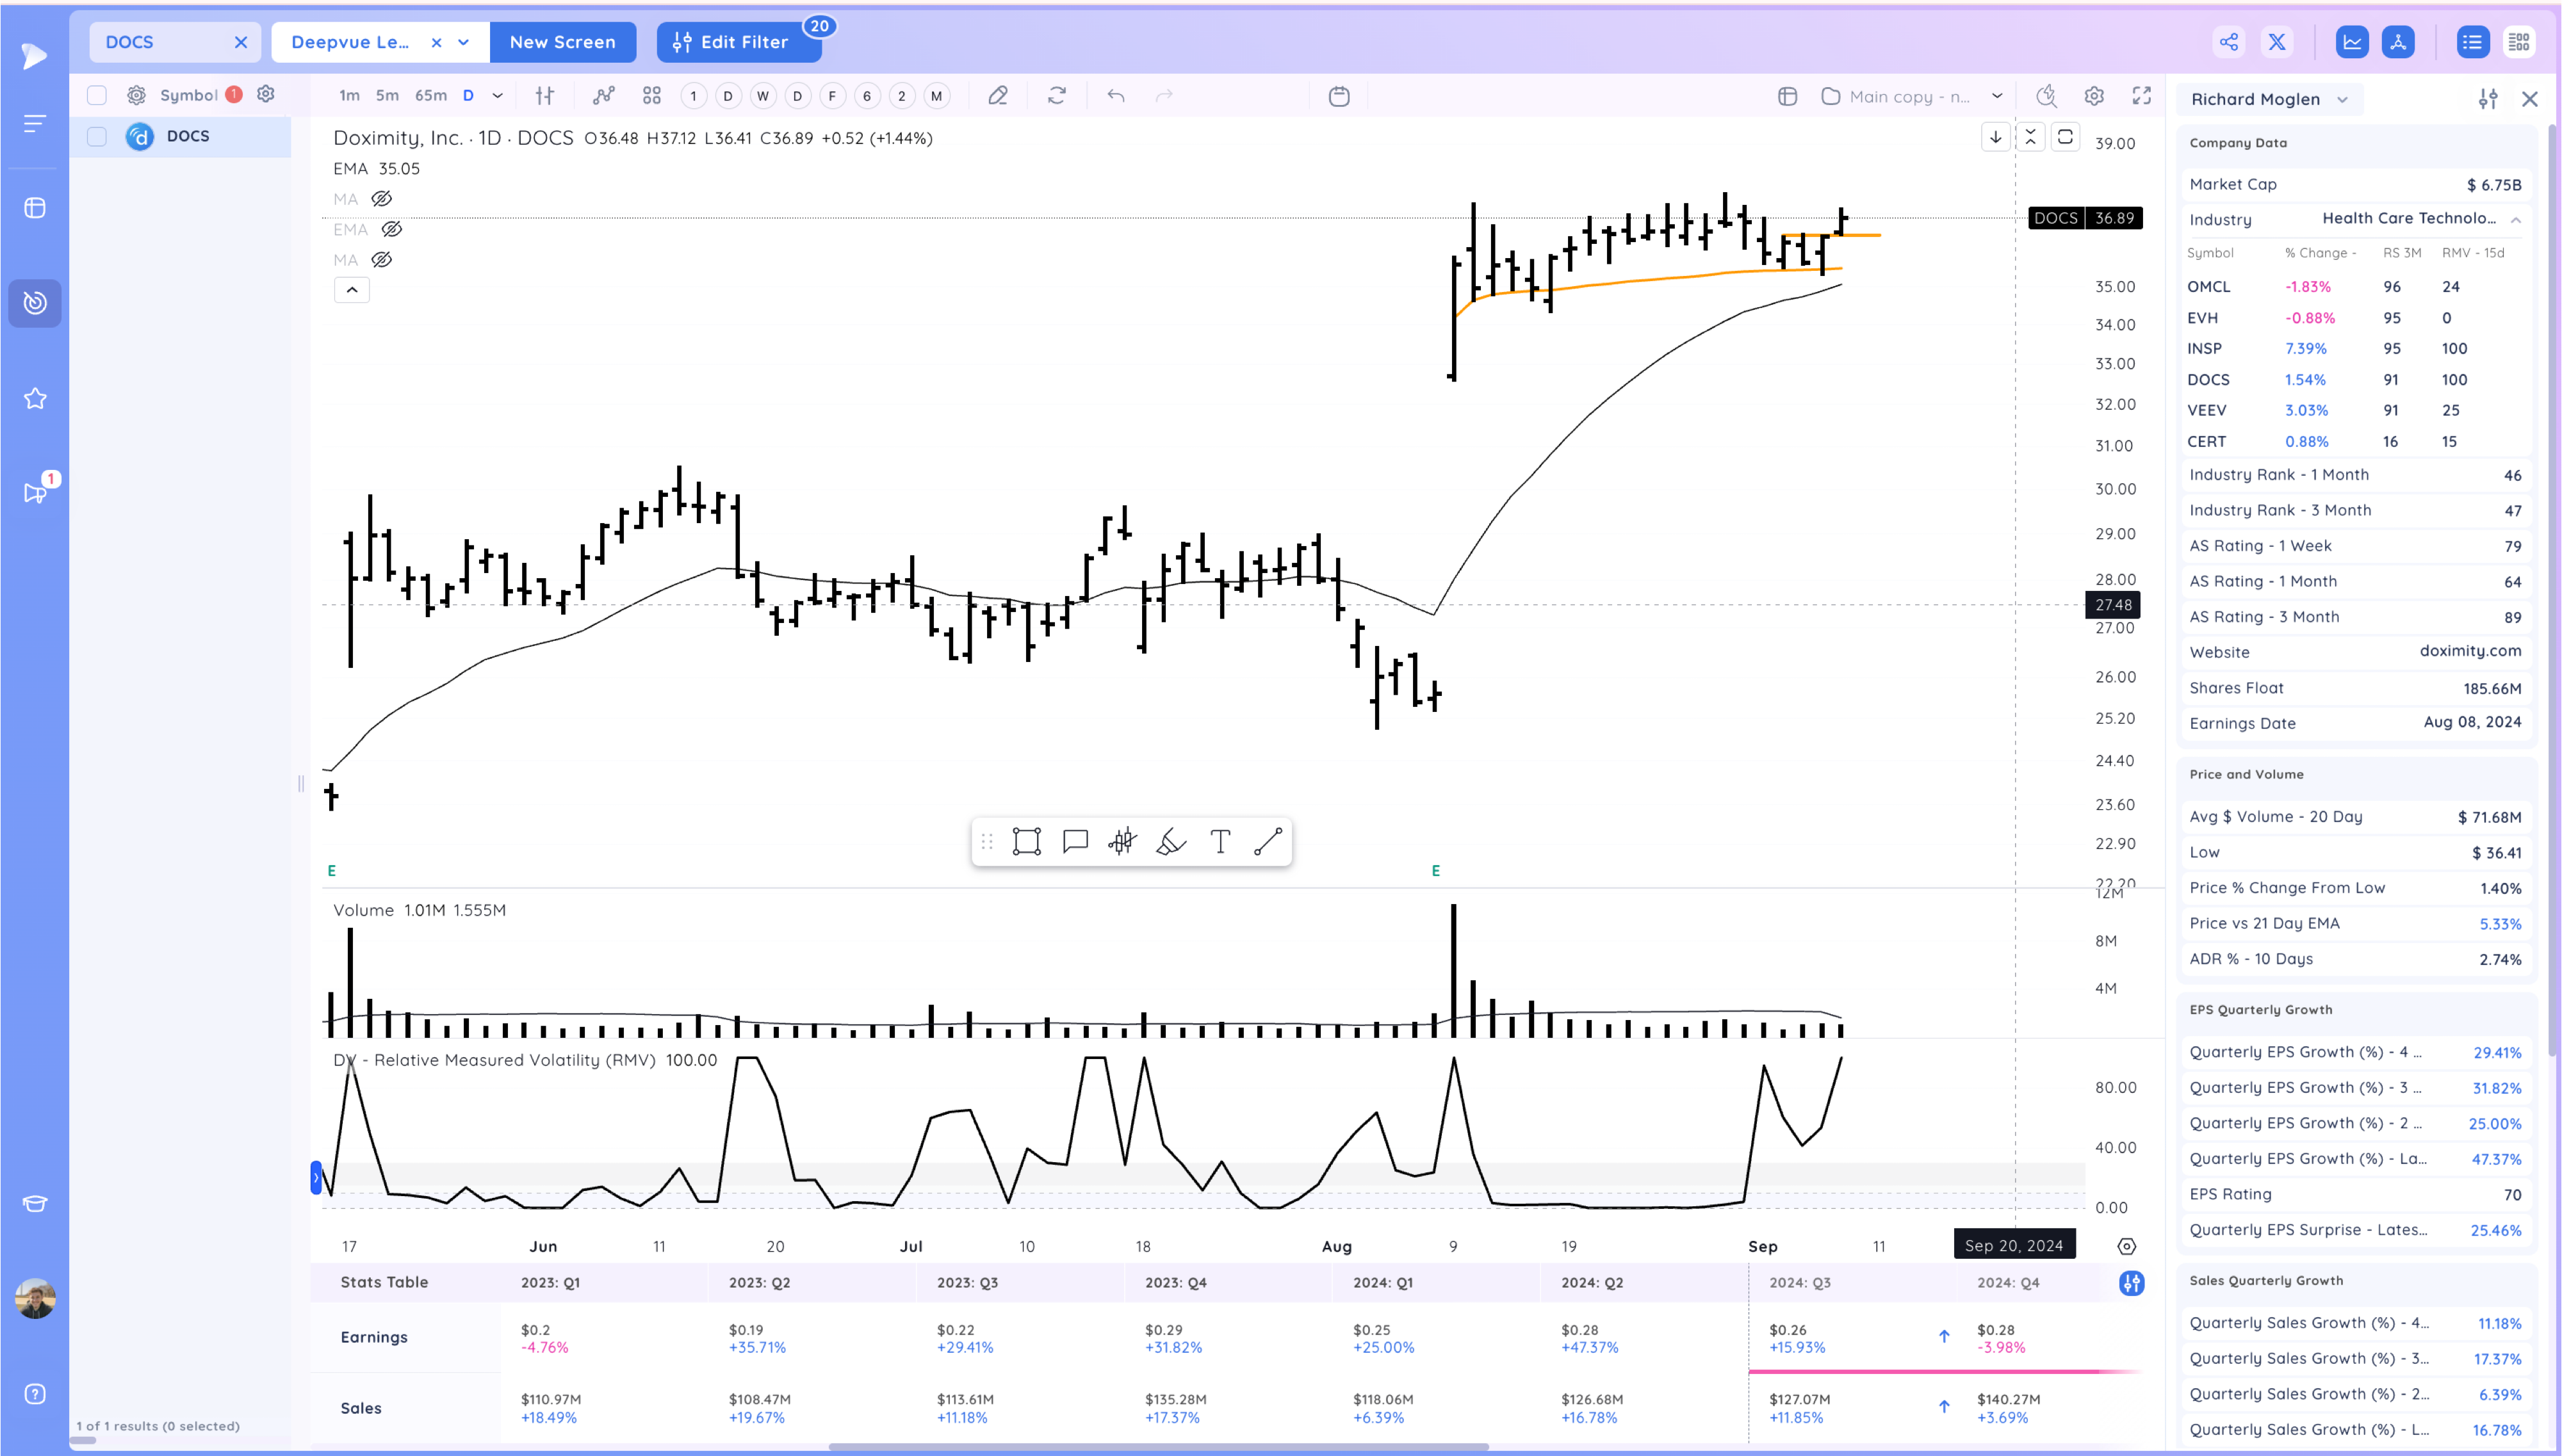Viewport: 2562px width, 1456px height.
Task: Open the chart settings gear icon
Action: pos(2094,96)
